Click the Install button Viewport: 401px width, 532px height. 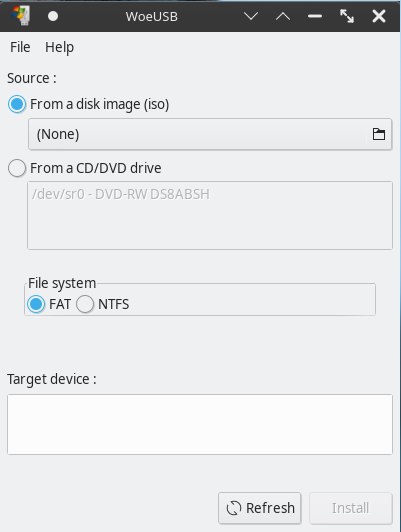point(350,508)
